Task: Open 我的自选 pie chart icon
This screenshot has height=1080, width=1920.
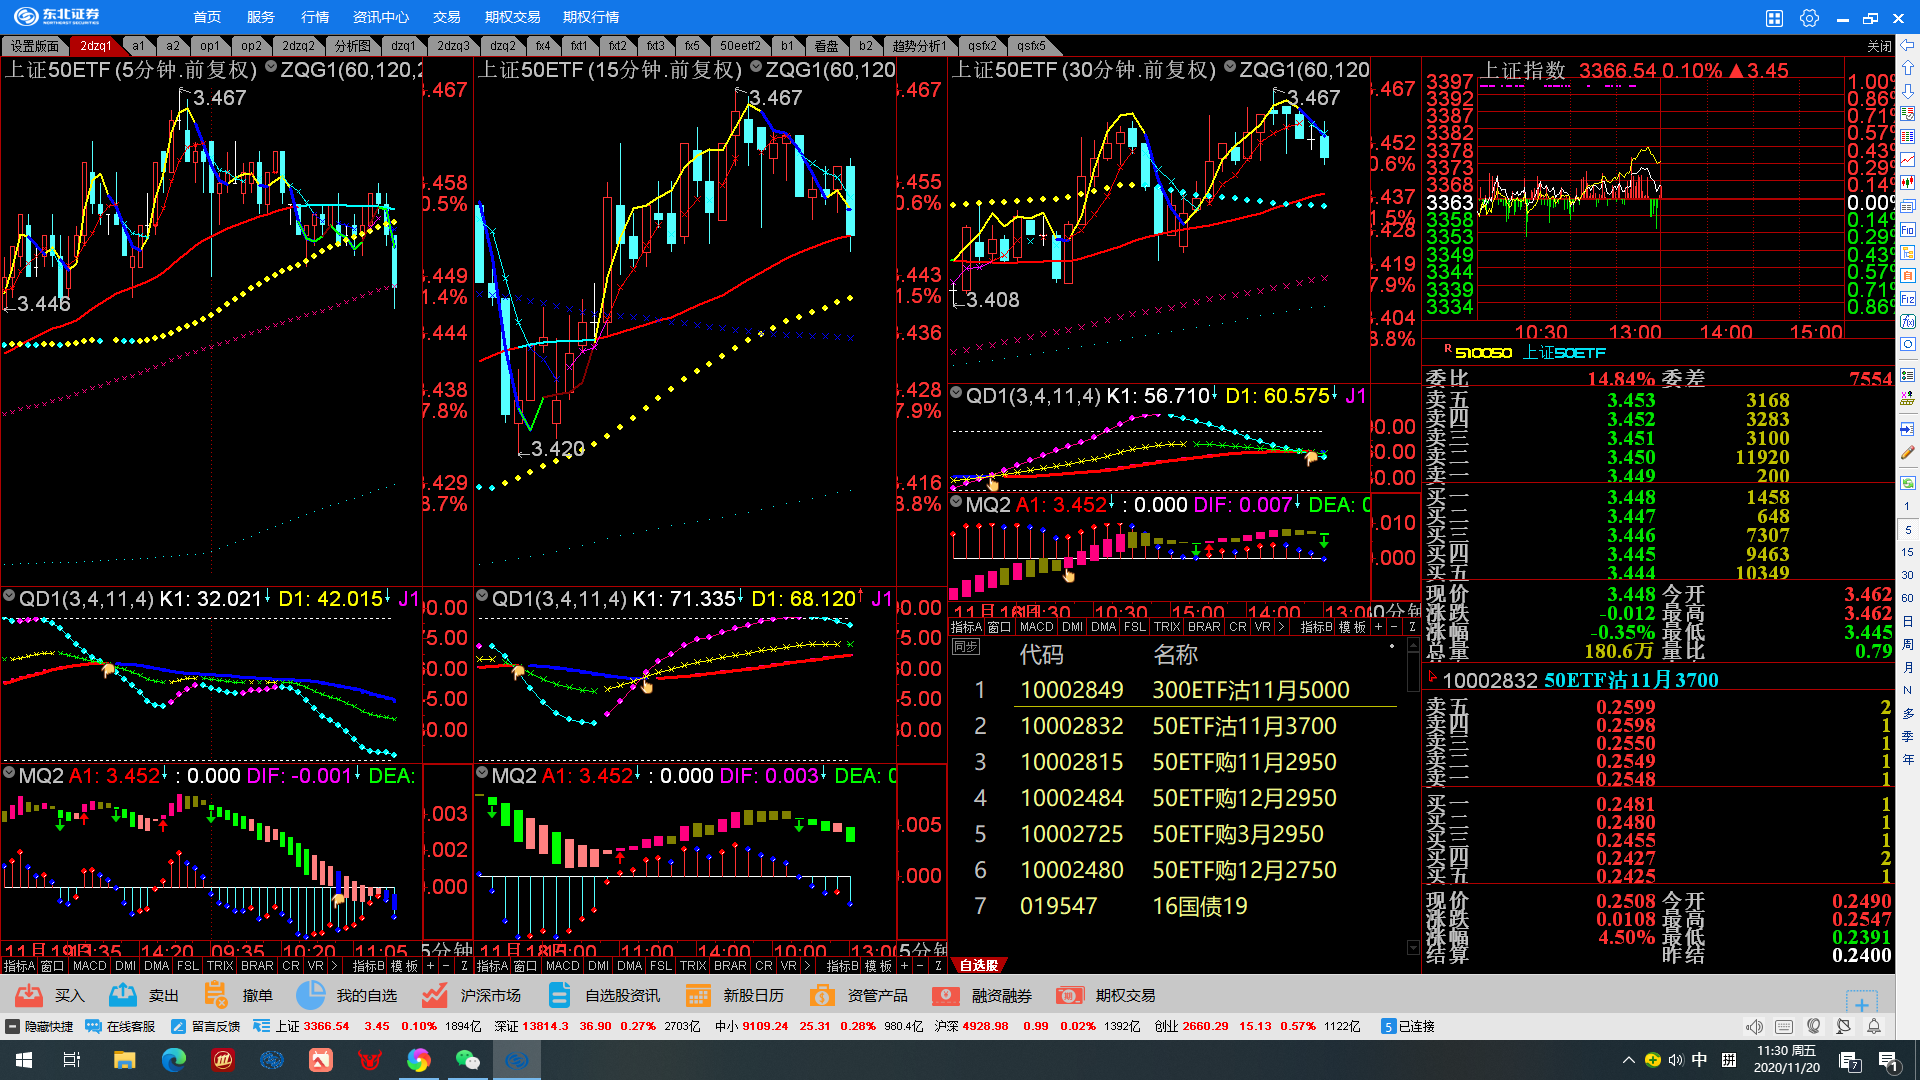Action: tap(311, 995)
